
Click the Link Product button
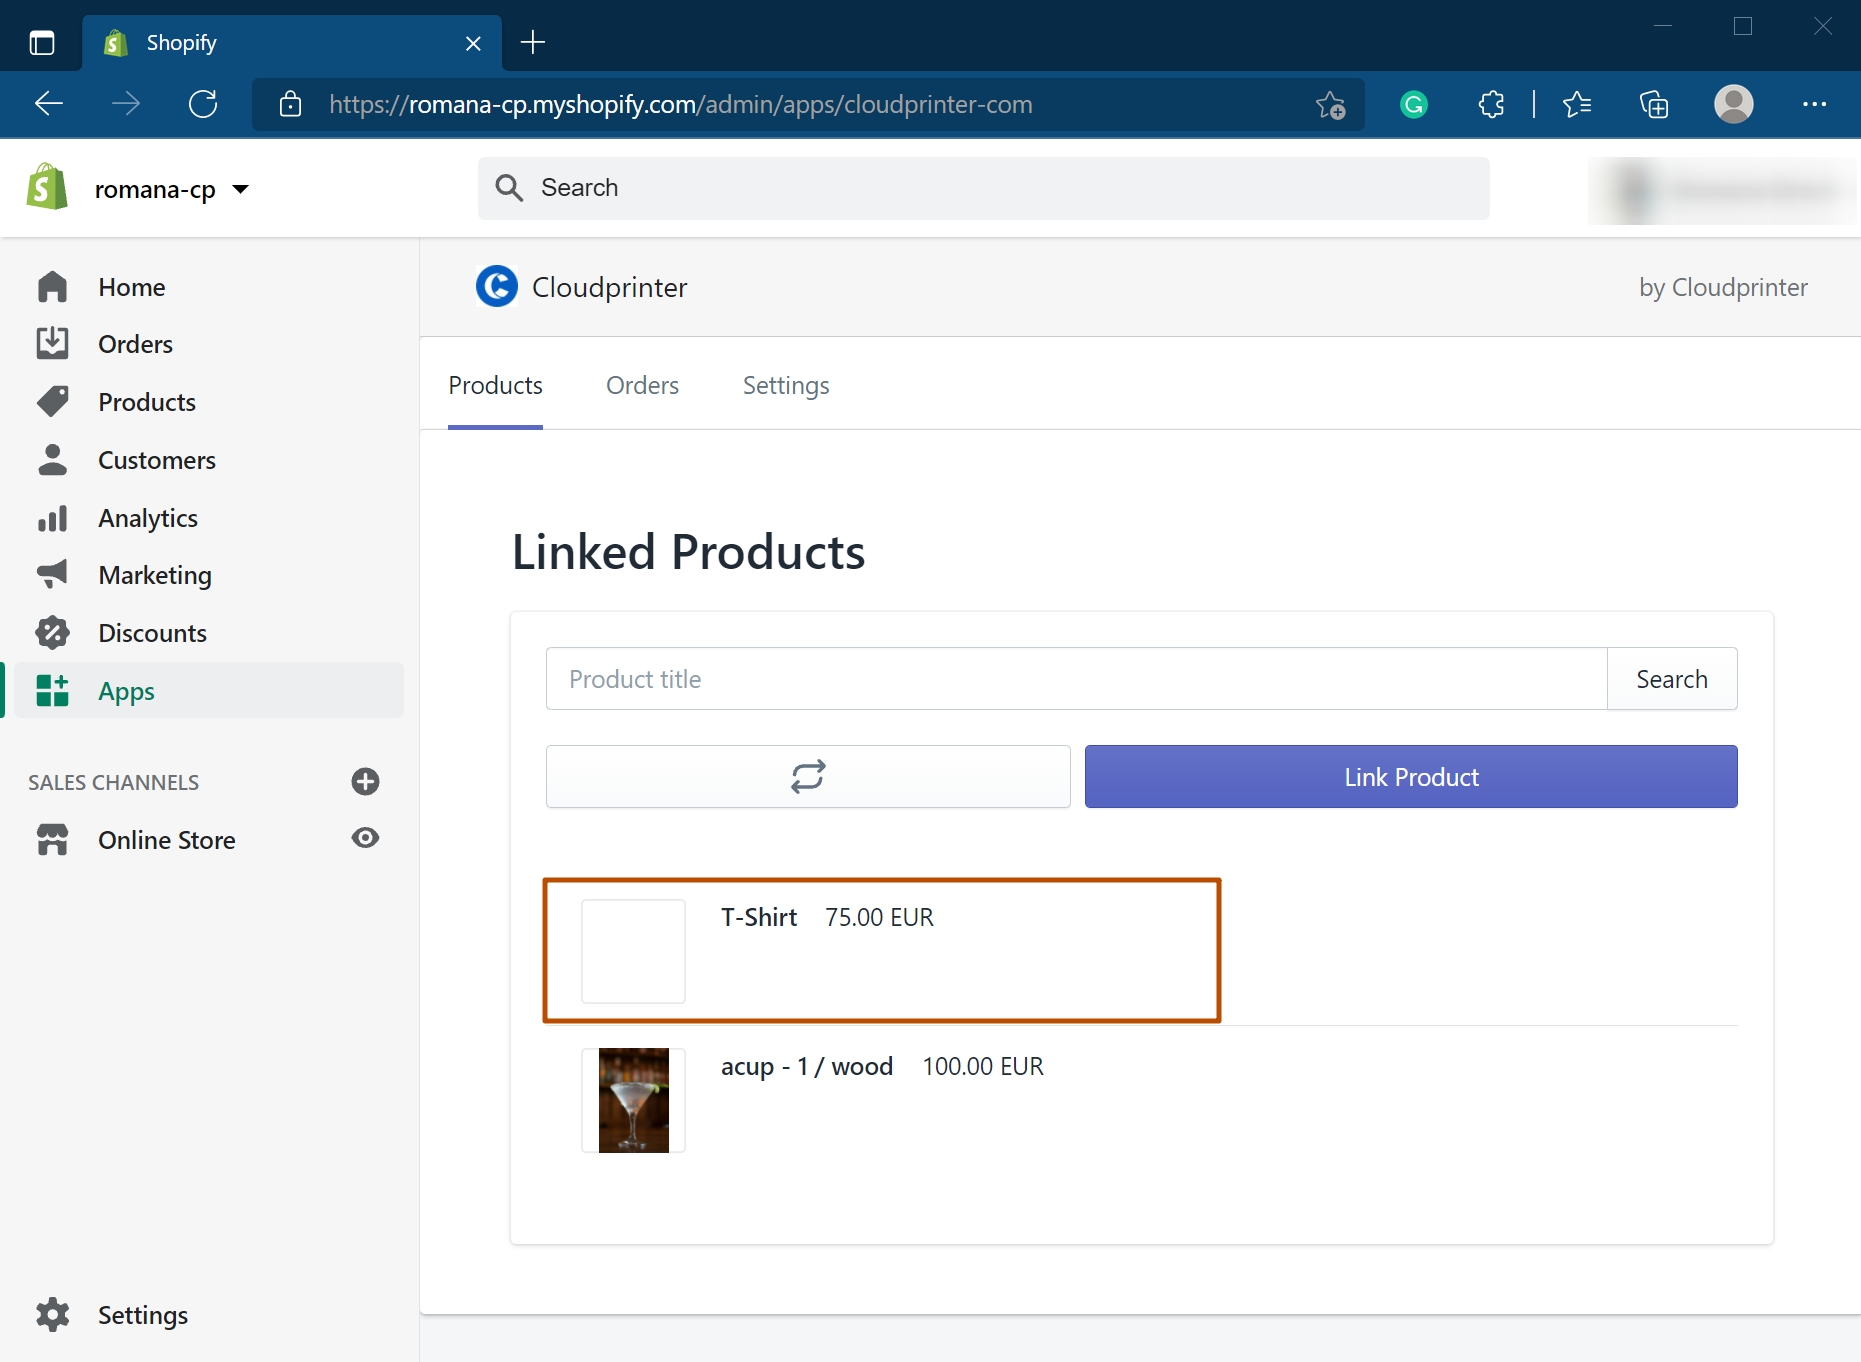1411,777
